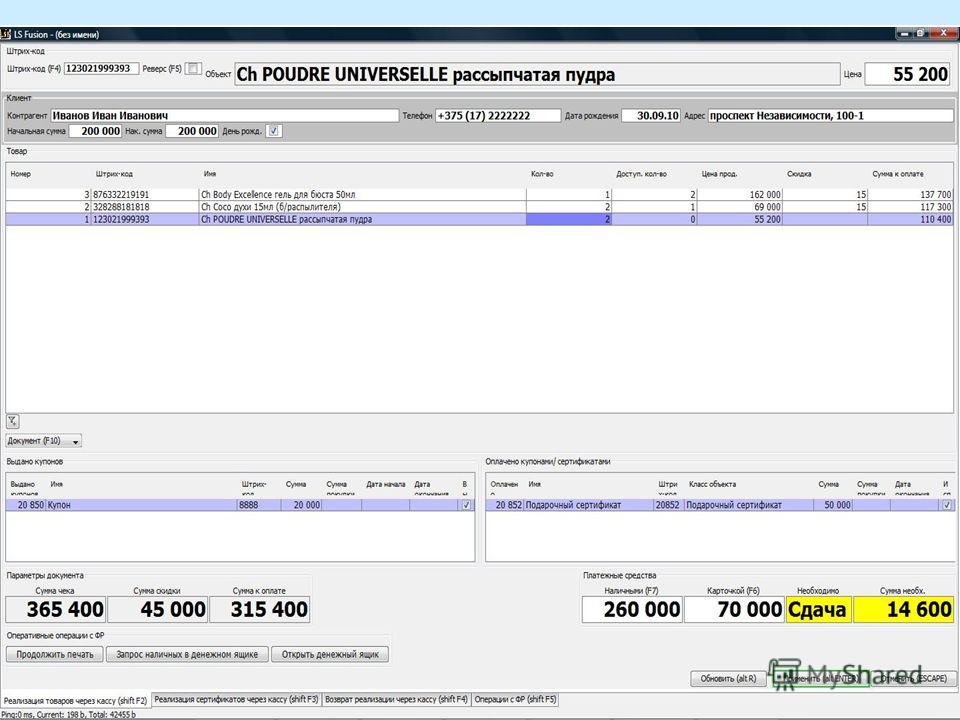Click the Обновить (alt R) button

(729, 678)
